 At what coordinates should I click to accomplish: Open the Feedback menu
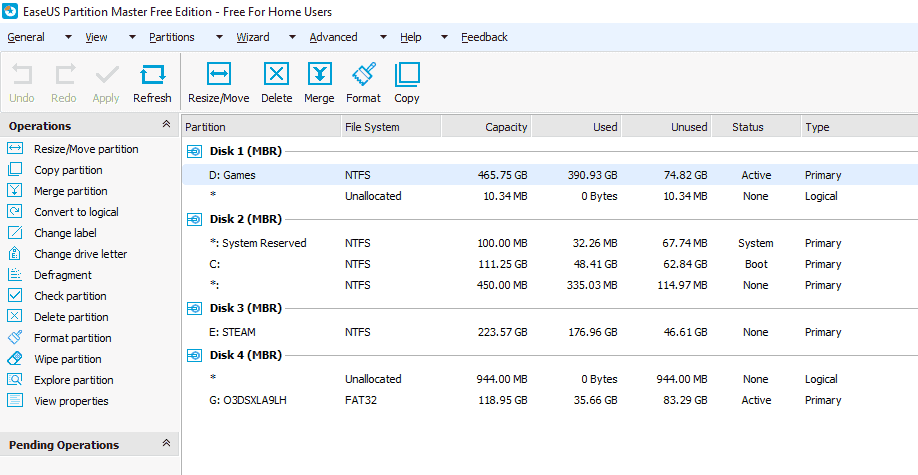[x=484, y=37]
